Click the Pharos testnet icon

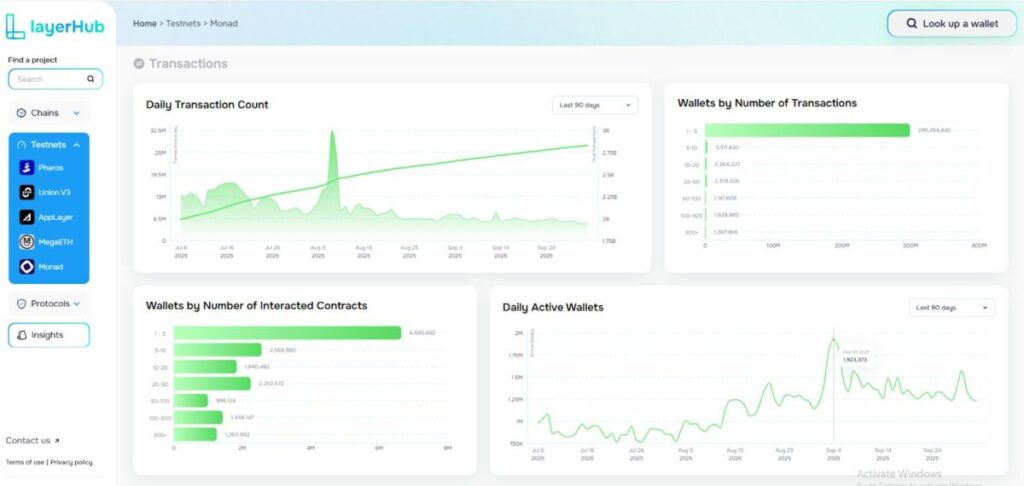[27, 168]
